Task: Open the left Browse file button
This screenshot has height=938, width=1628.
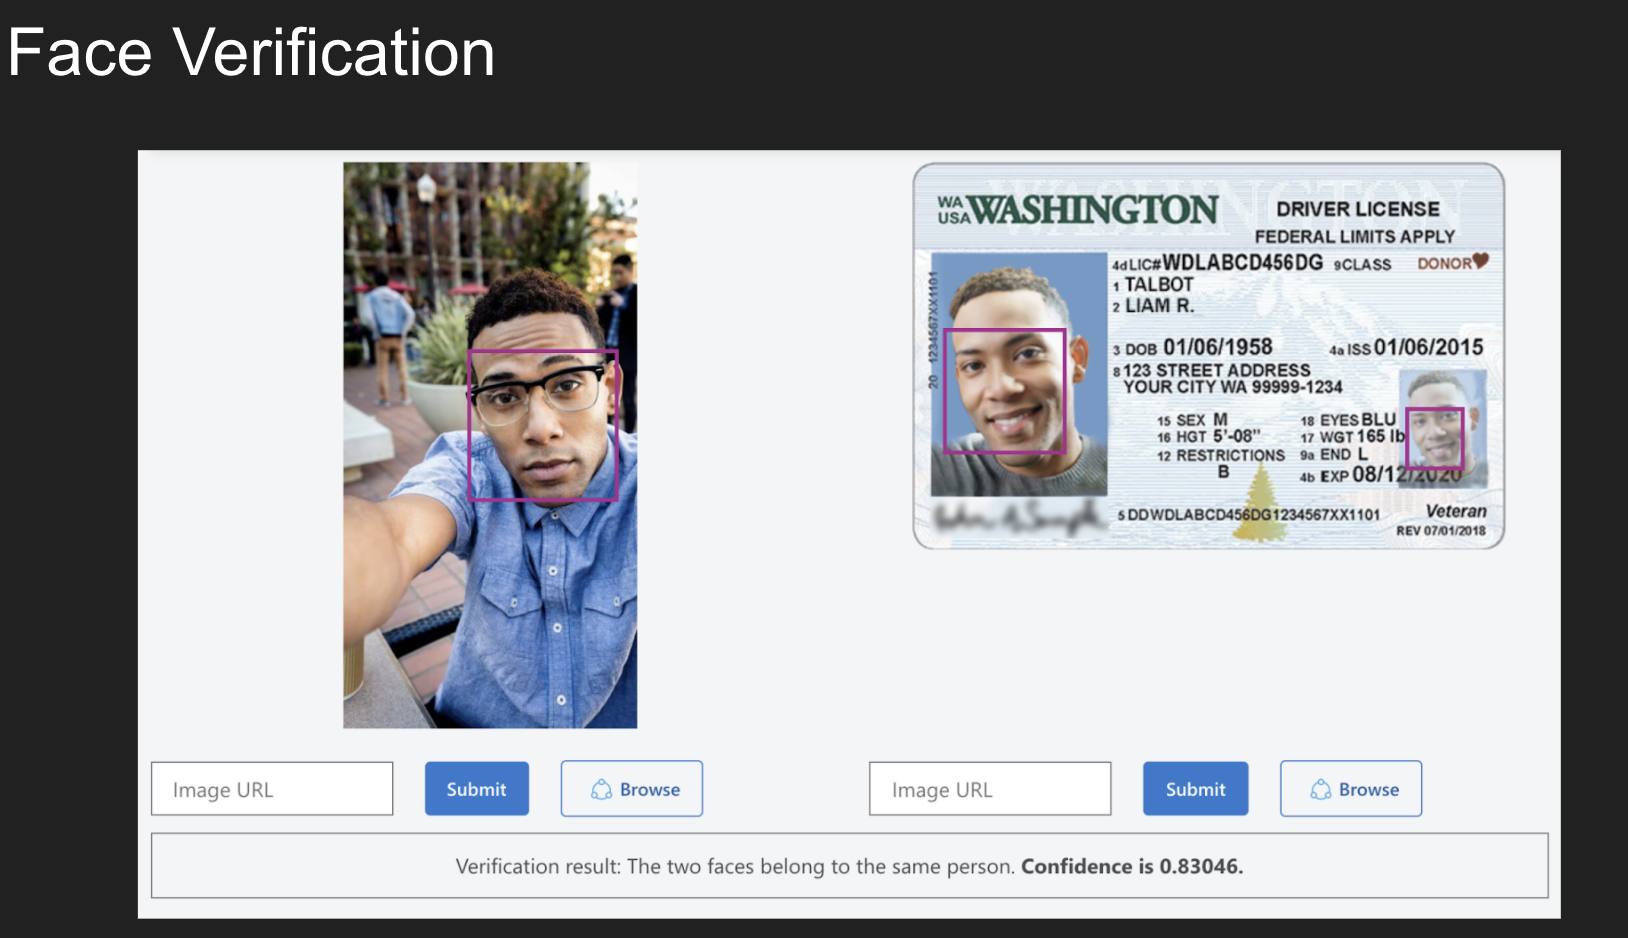Action: [632, 789]
